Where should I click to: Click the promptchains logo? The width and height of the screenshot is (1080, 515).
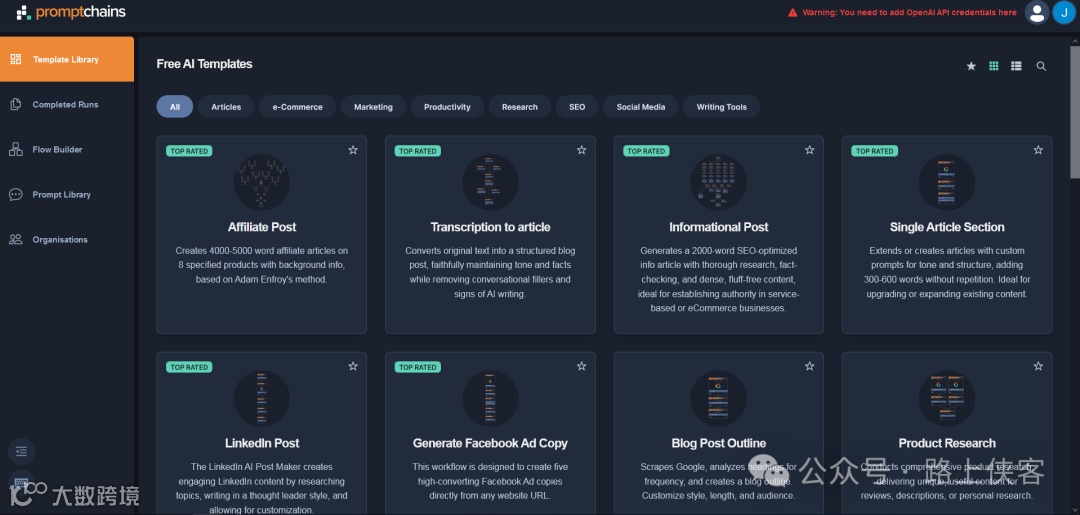click(71, 12)
